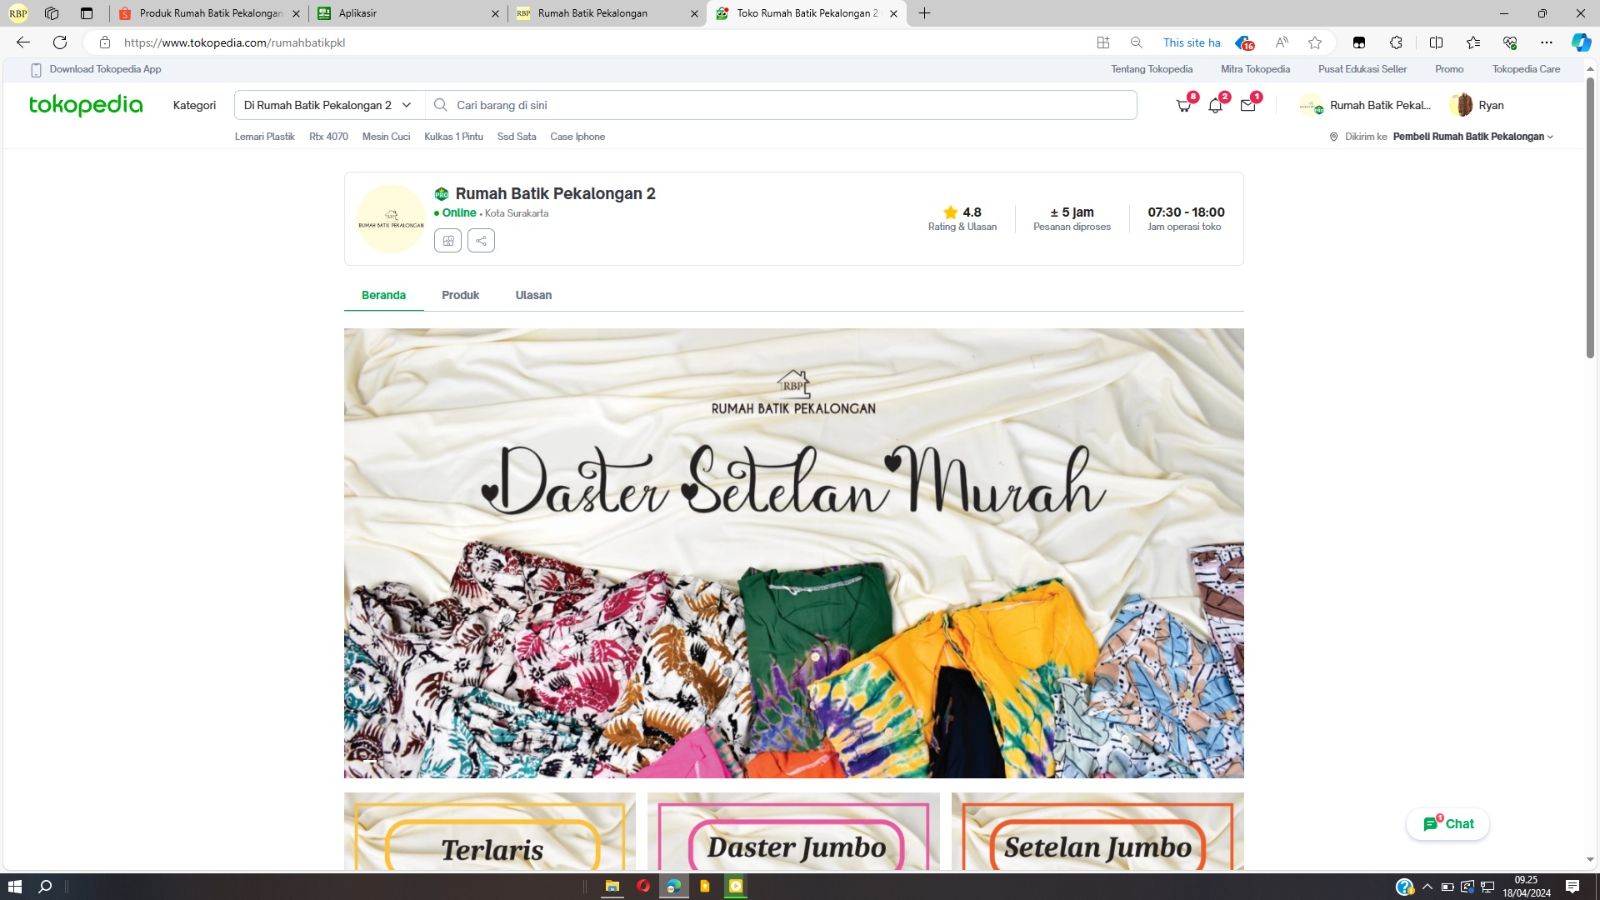
Task: Open the Setelan Jumbo category tile
Action: pos(1098,831)
